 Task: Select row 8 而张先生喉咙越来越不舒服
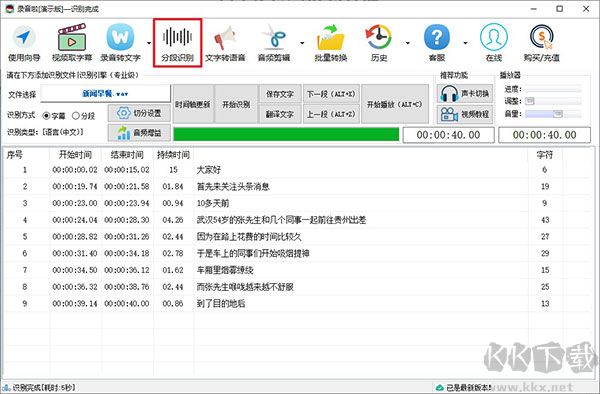pyautogui.click(x=245, y=287)
